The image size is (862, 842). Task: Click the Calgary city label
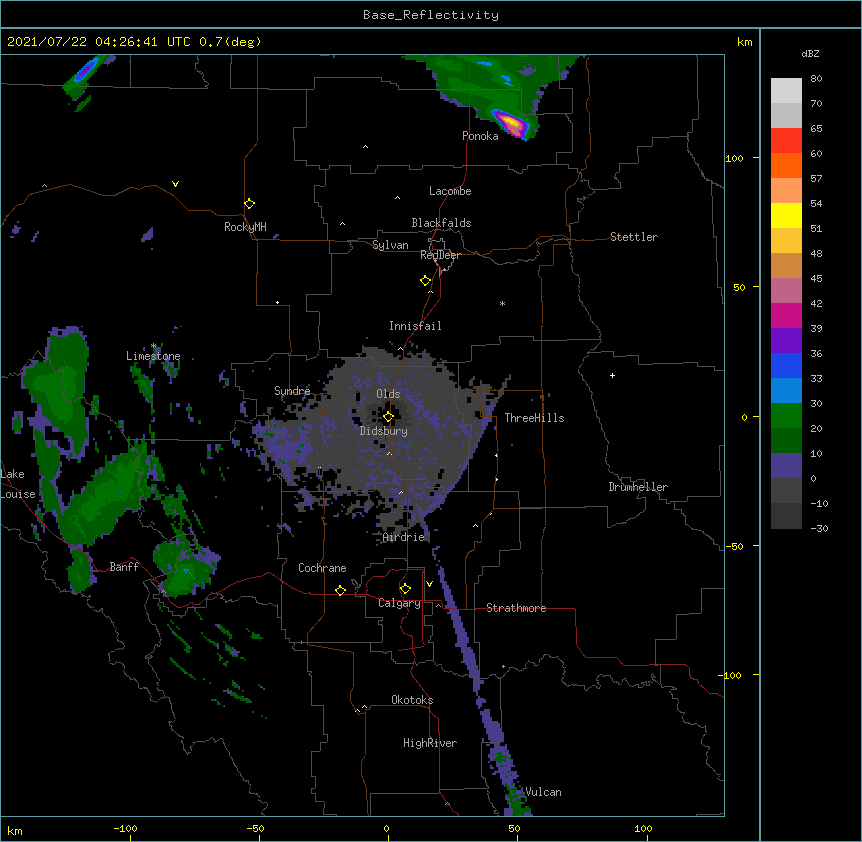(400, 603)
